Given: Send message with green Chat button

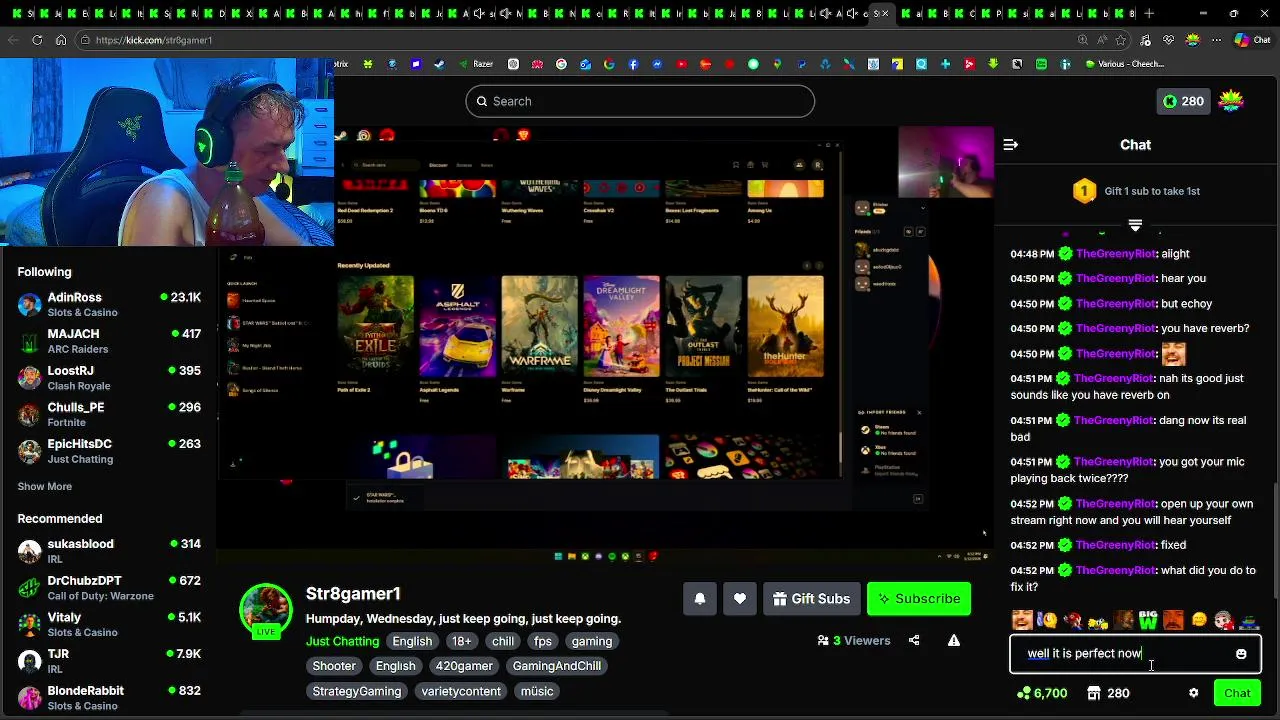Looking at the screenshot, I should click(x=1237, y=693).
